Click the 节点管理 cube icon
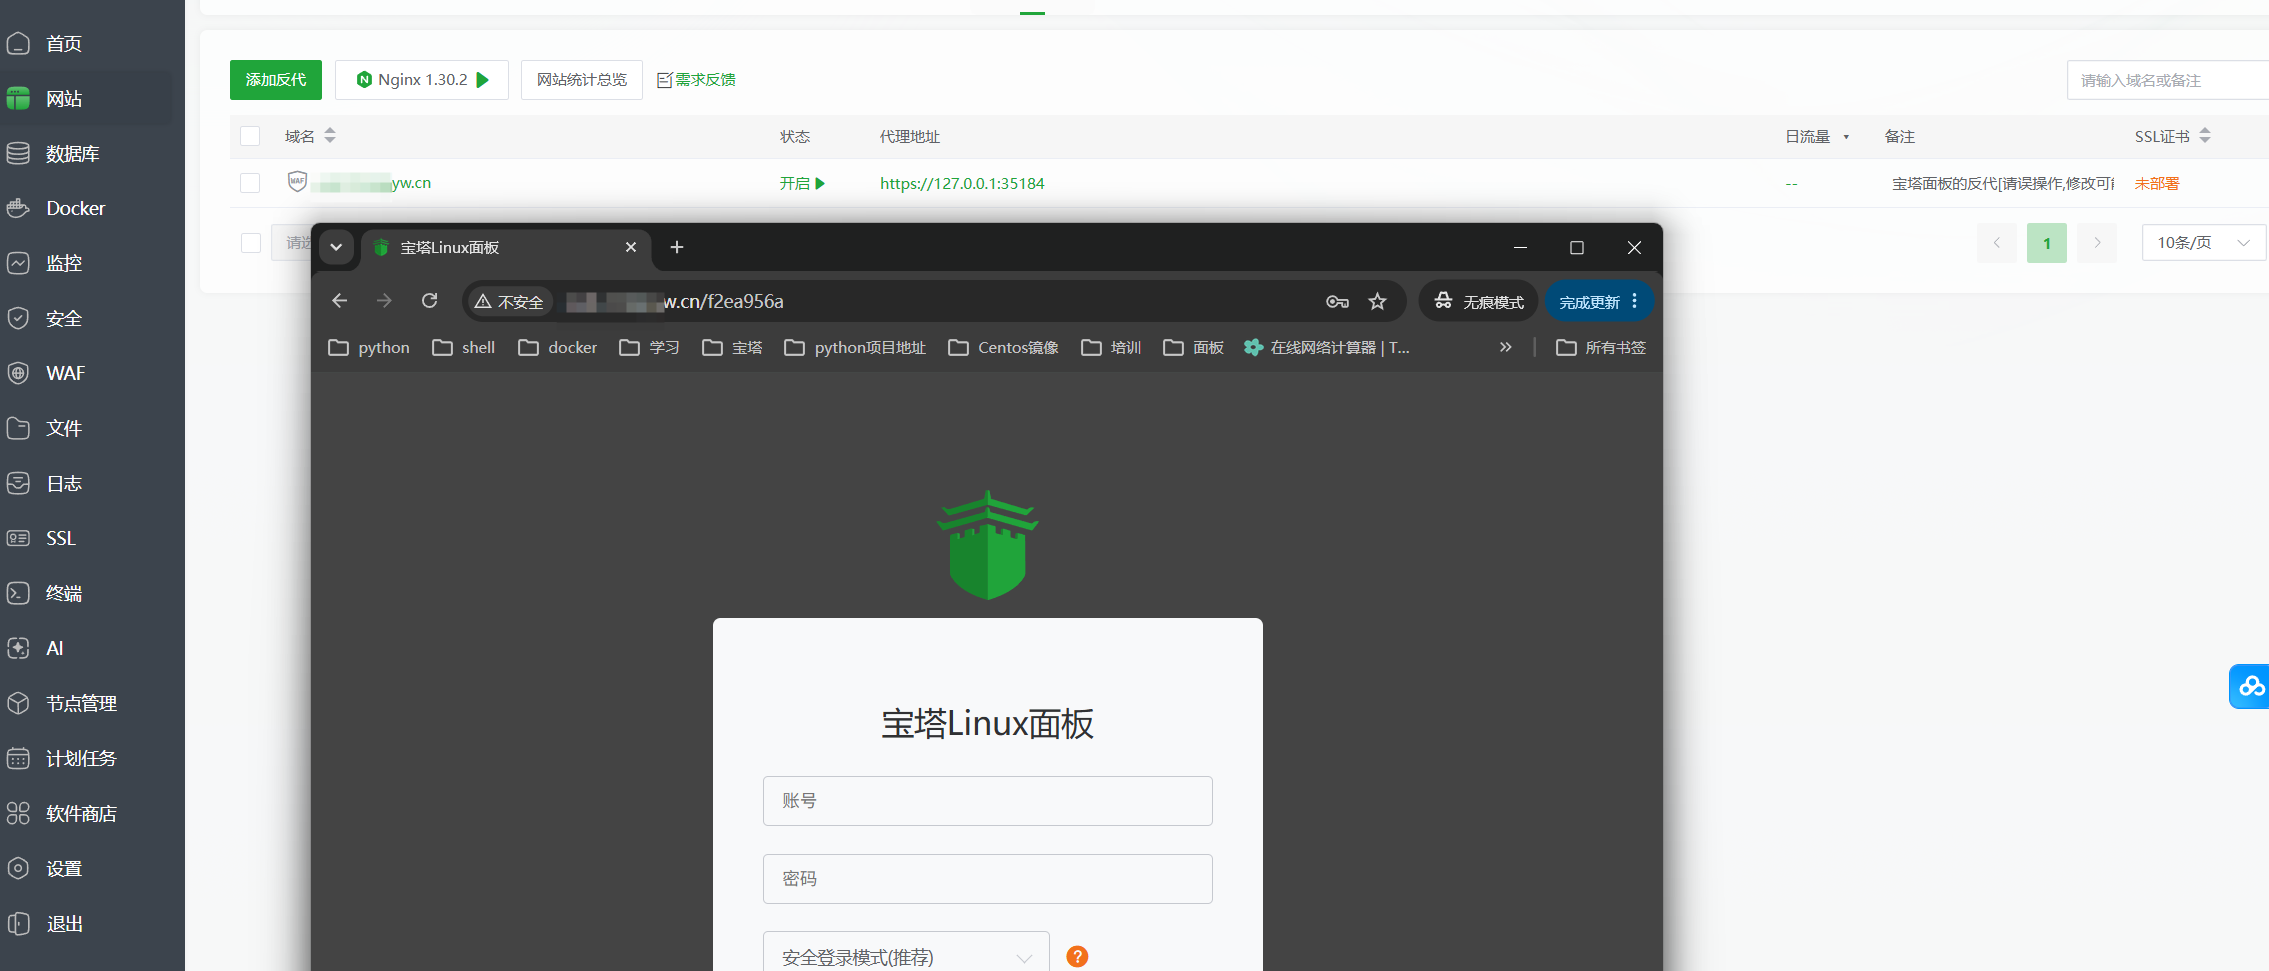The image size is (2269, 971). (18, 703)
